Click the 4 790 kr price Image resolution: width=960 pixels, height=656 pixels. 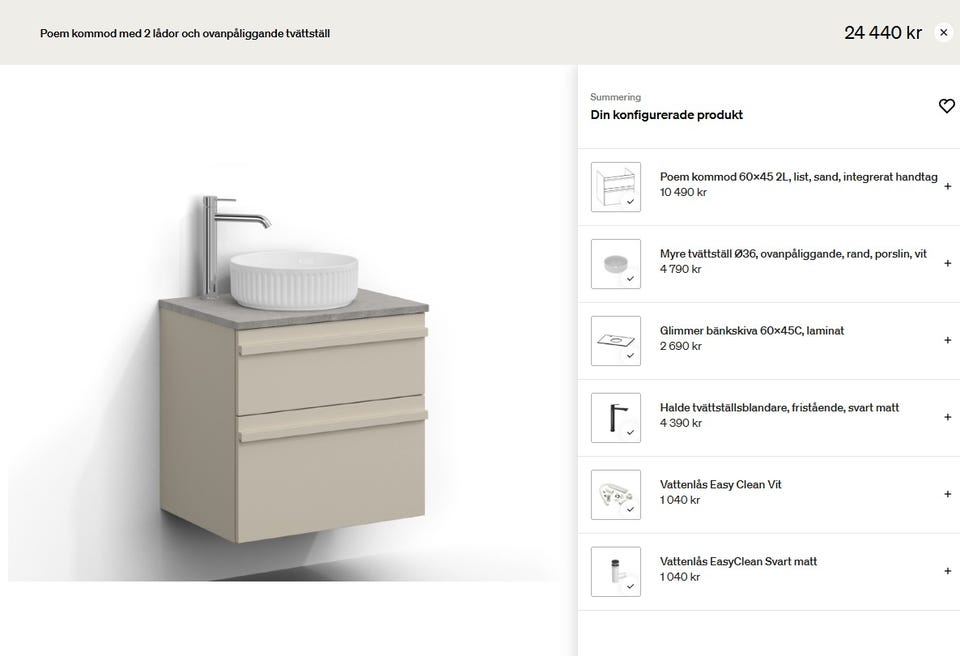pos(681,269)
